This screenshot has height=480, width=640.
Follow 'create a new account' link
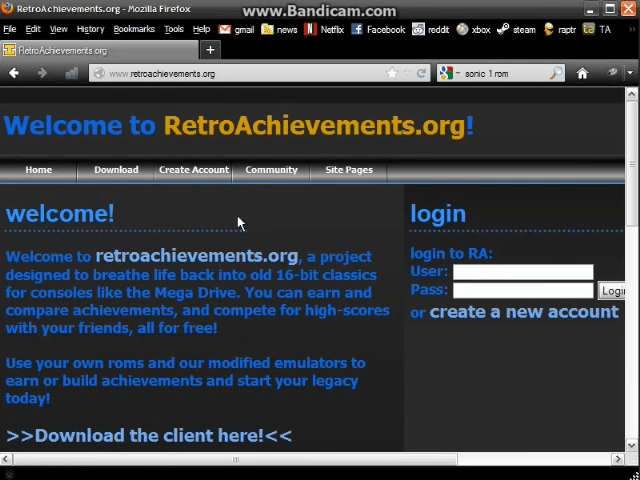tap(523, 312)
